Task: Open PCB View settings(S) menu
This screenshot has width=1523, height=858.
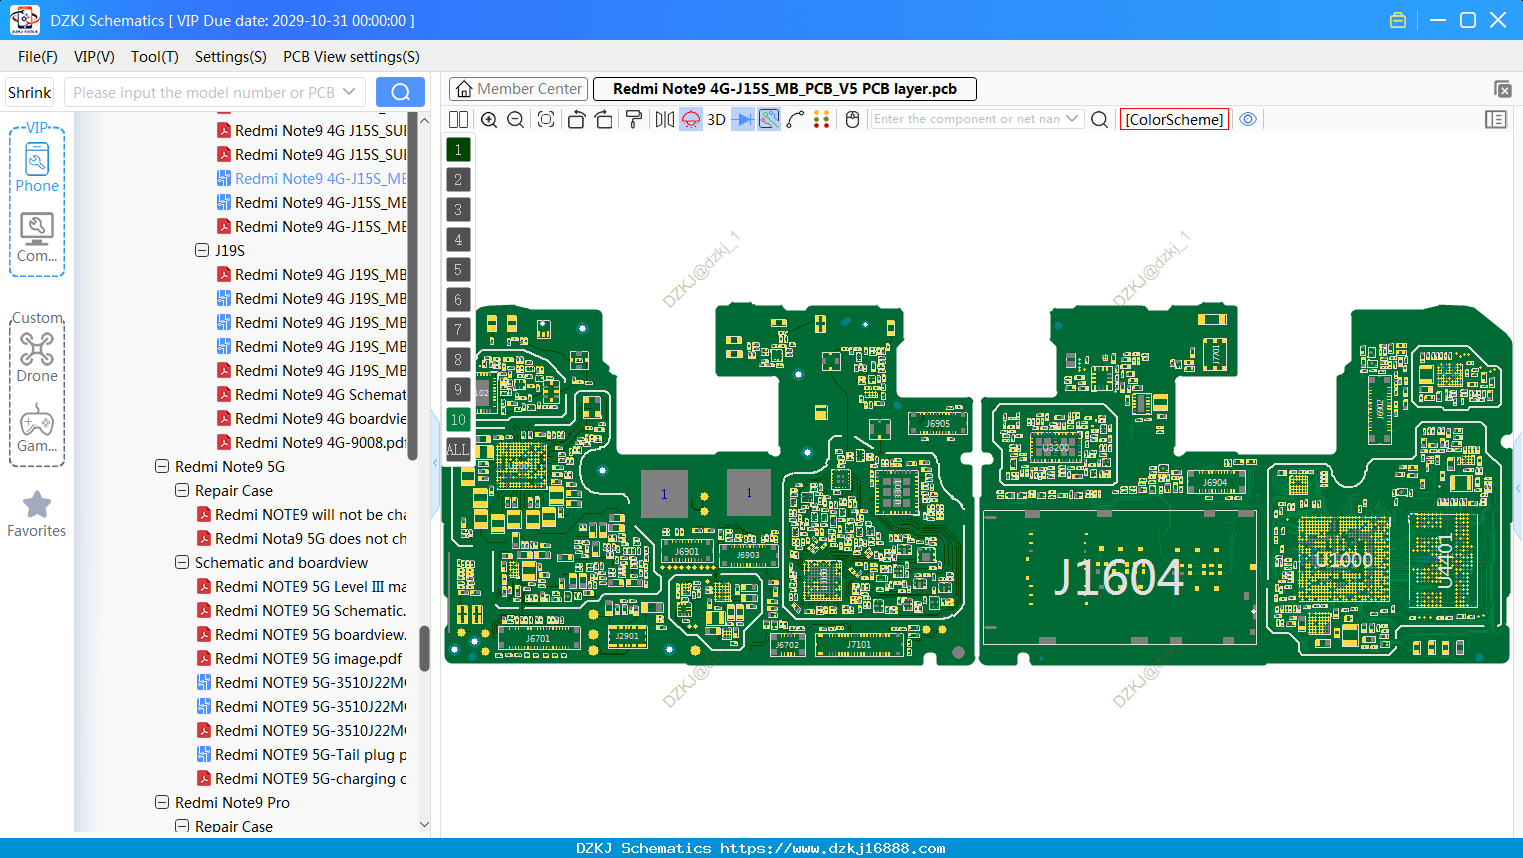Action: click(x=351, y=57)
